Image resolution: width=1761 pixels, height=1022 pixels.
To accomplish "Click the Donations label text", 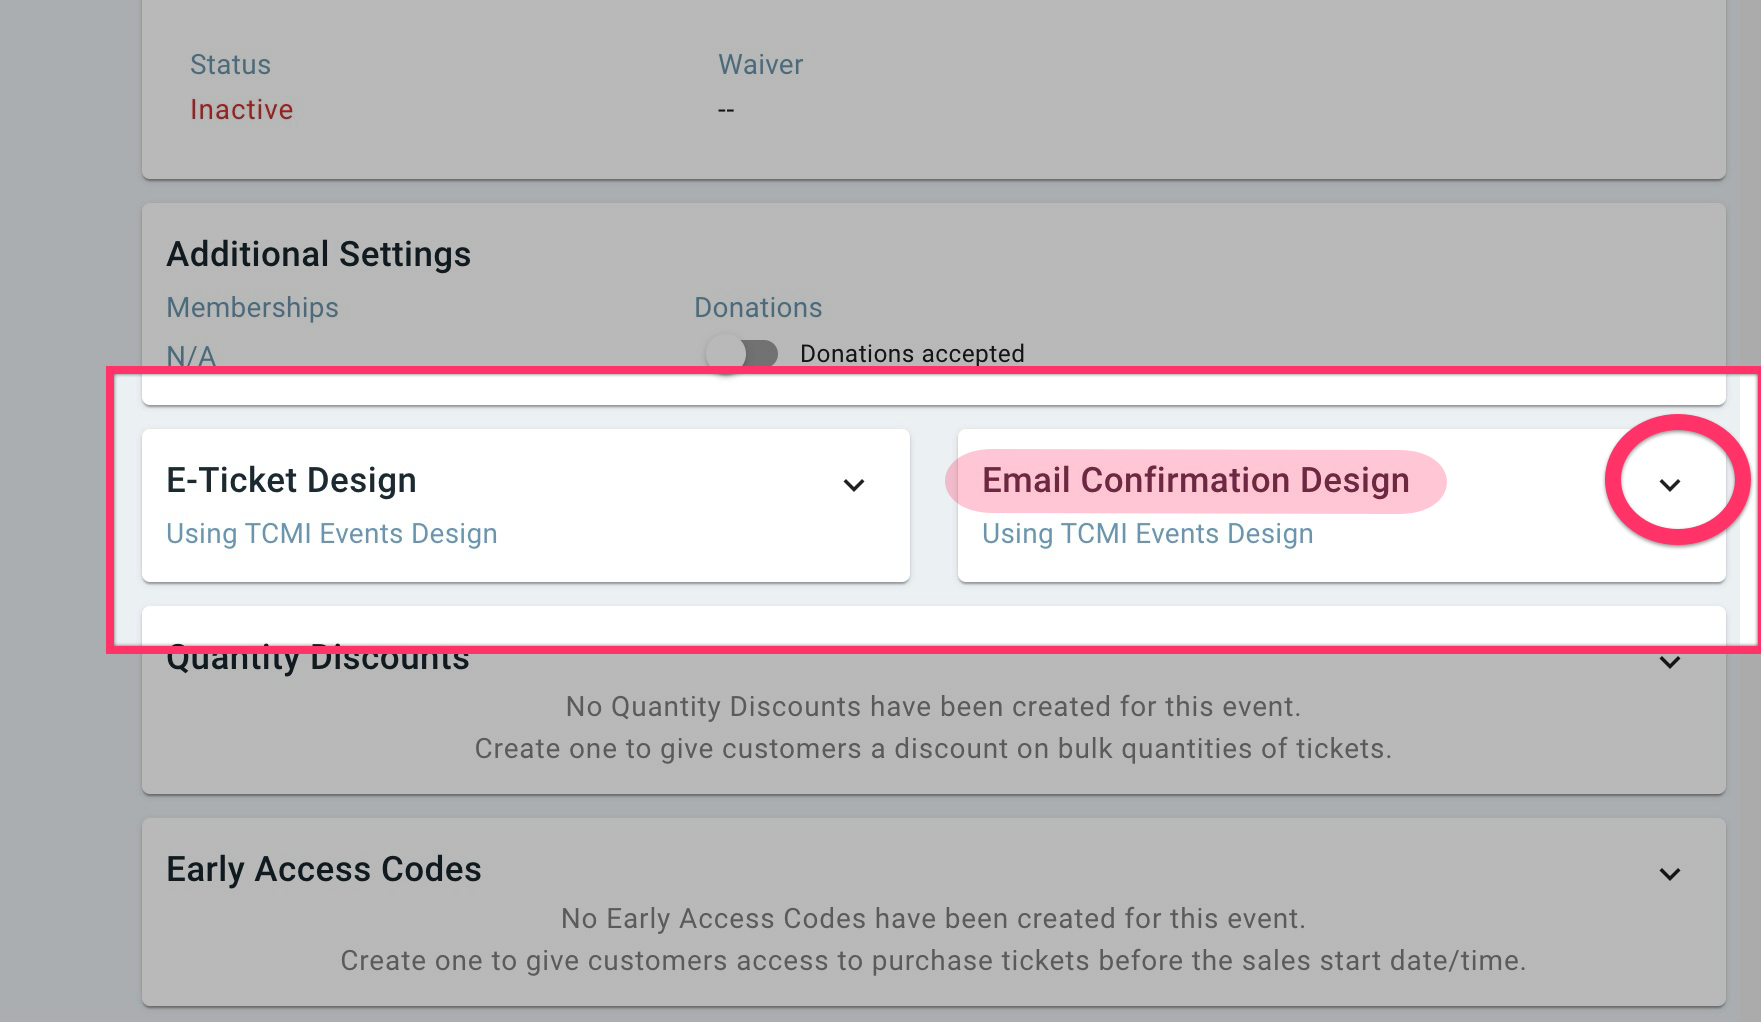I will (x=758, y=307).
